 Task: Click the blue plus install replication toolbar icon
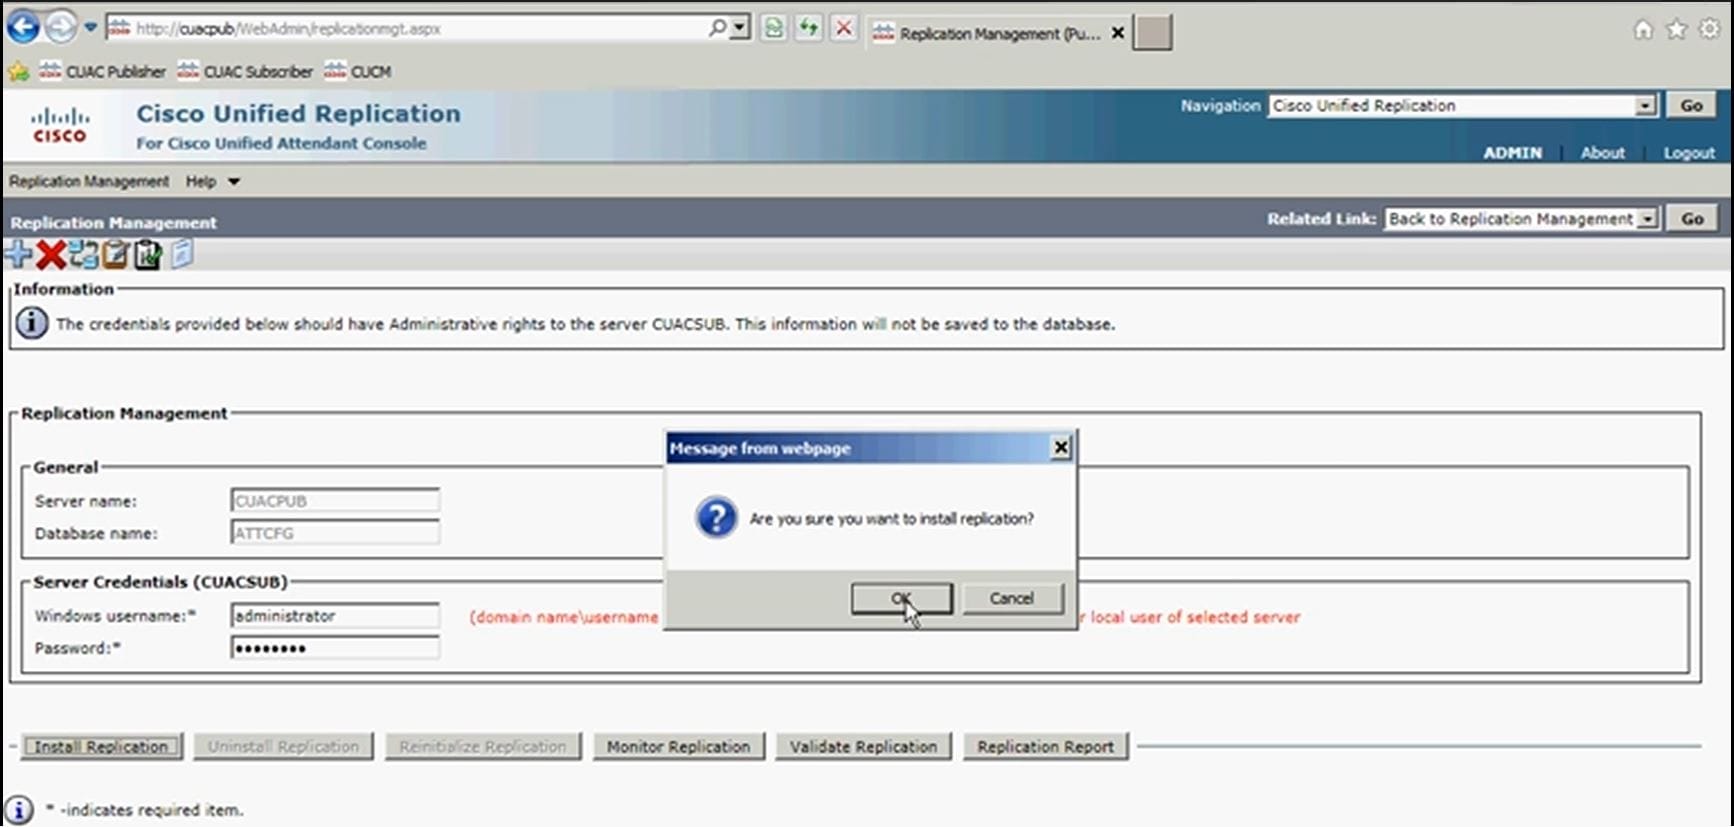click(18, 255)
